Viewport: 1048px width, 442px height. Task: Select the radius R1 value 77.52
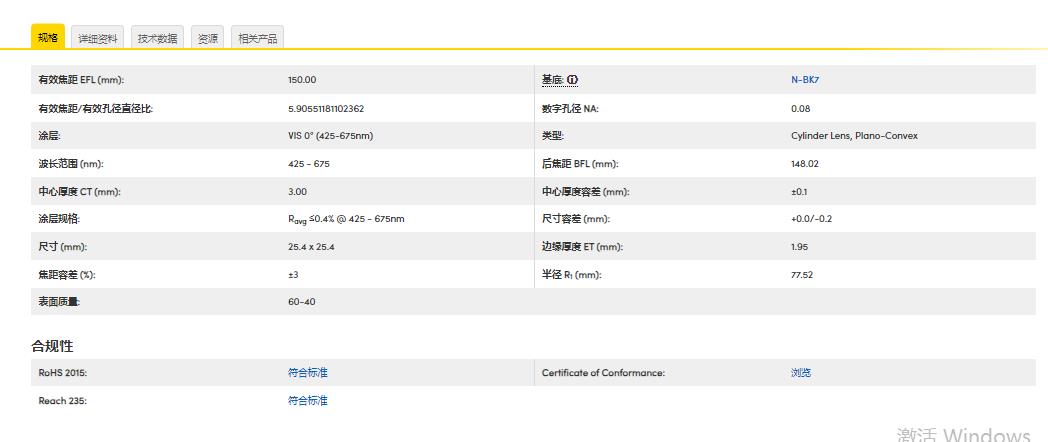[802, 274]
